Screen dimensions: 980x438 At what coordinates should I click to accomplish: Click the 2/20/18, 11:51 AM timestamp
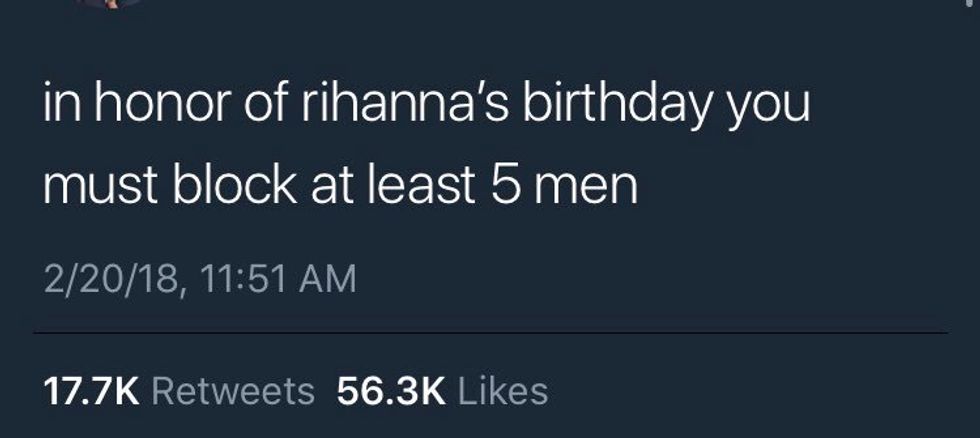pos(199,277)
